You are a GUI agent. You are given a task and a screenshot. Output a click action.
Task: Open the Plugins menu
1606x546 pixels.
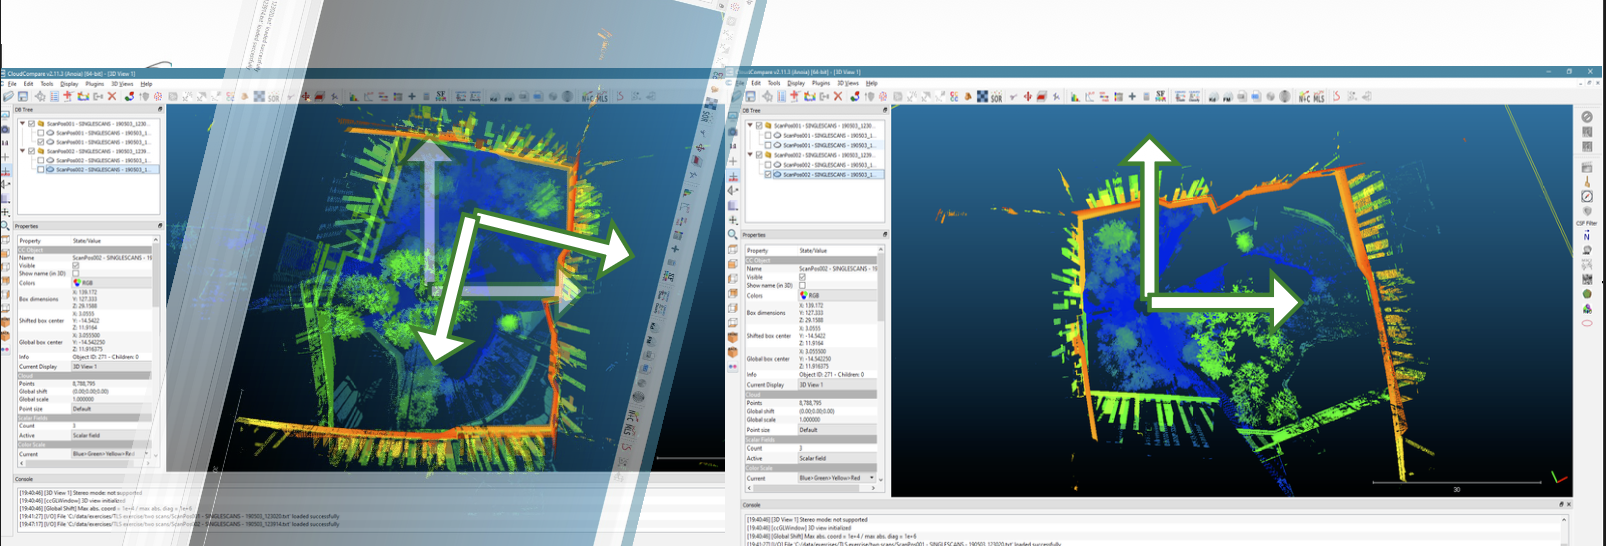[x=820, y=83]
